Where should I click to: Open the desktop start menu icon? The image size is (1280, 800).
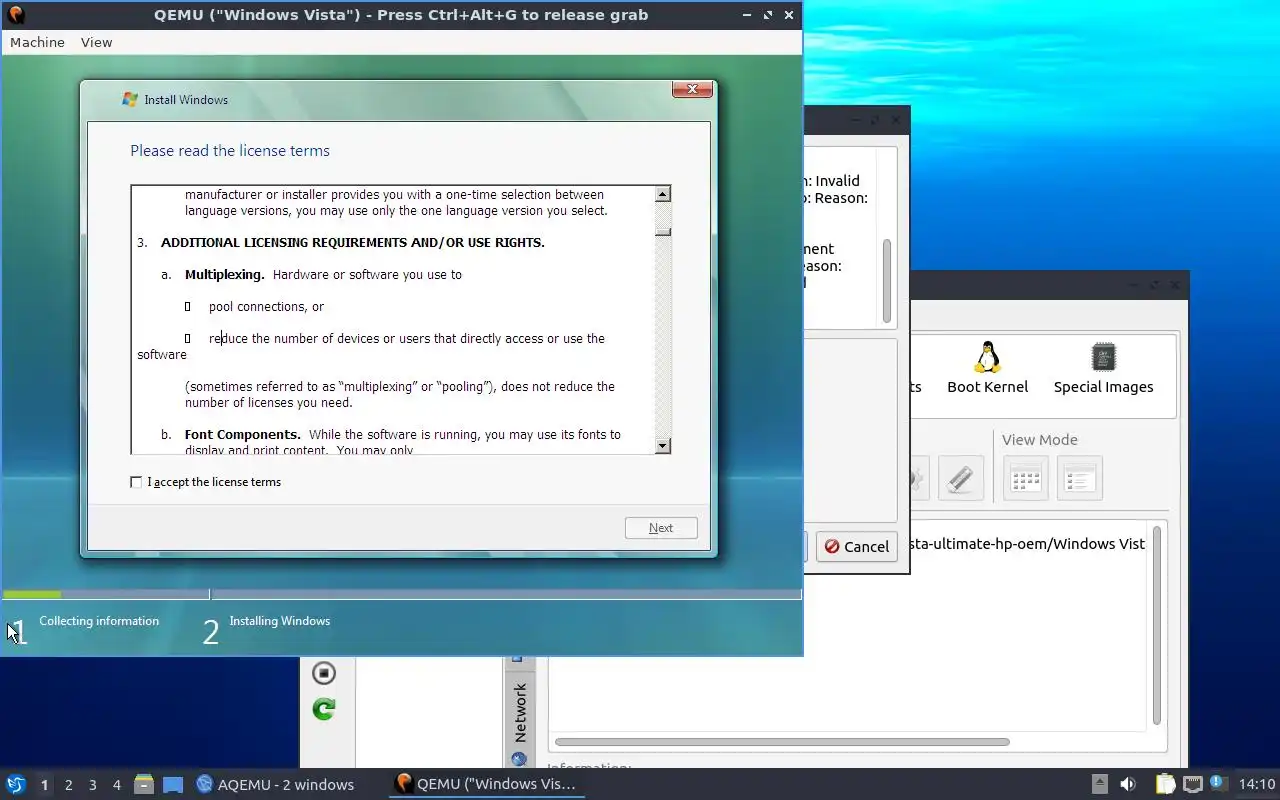coord(15,784)
